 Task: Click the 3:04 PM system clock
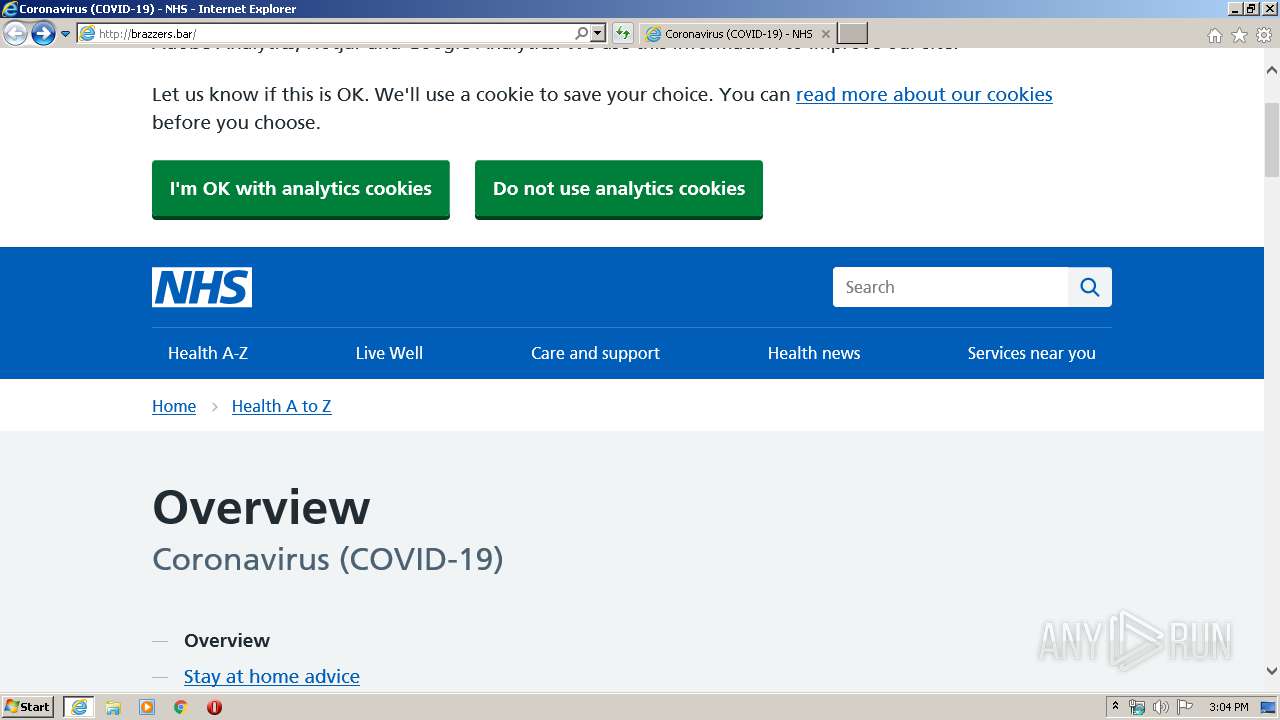(x=1229, y=707)
